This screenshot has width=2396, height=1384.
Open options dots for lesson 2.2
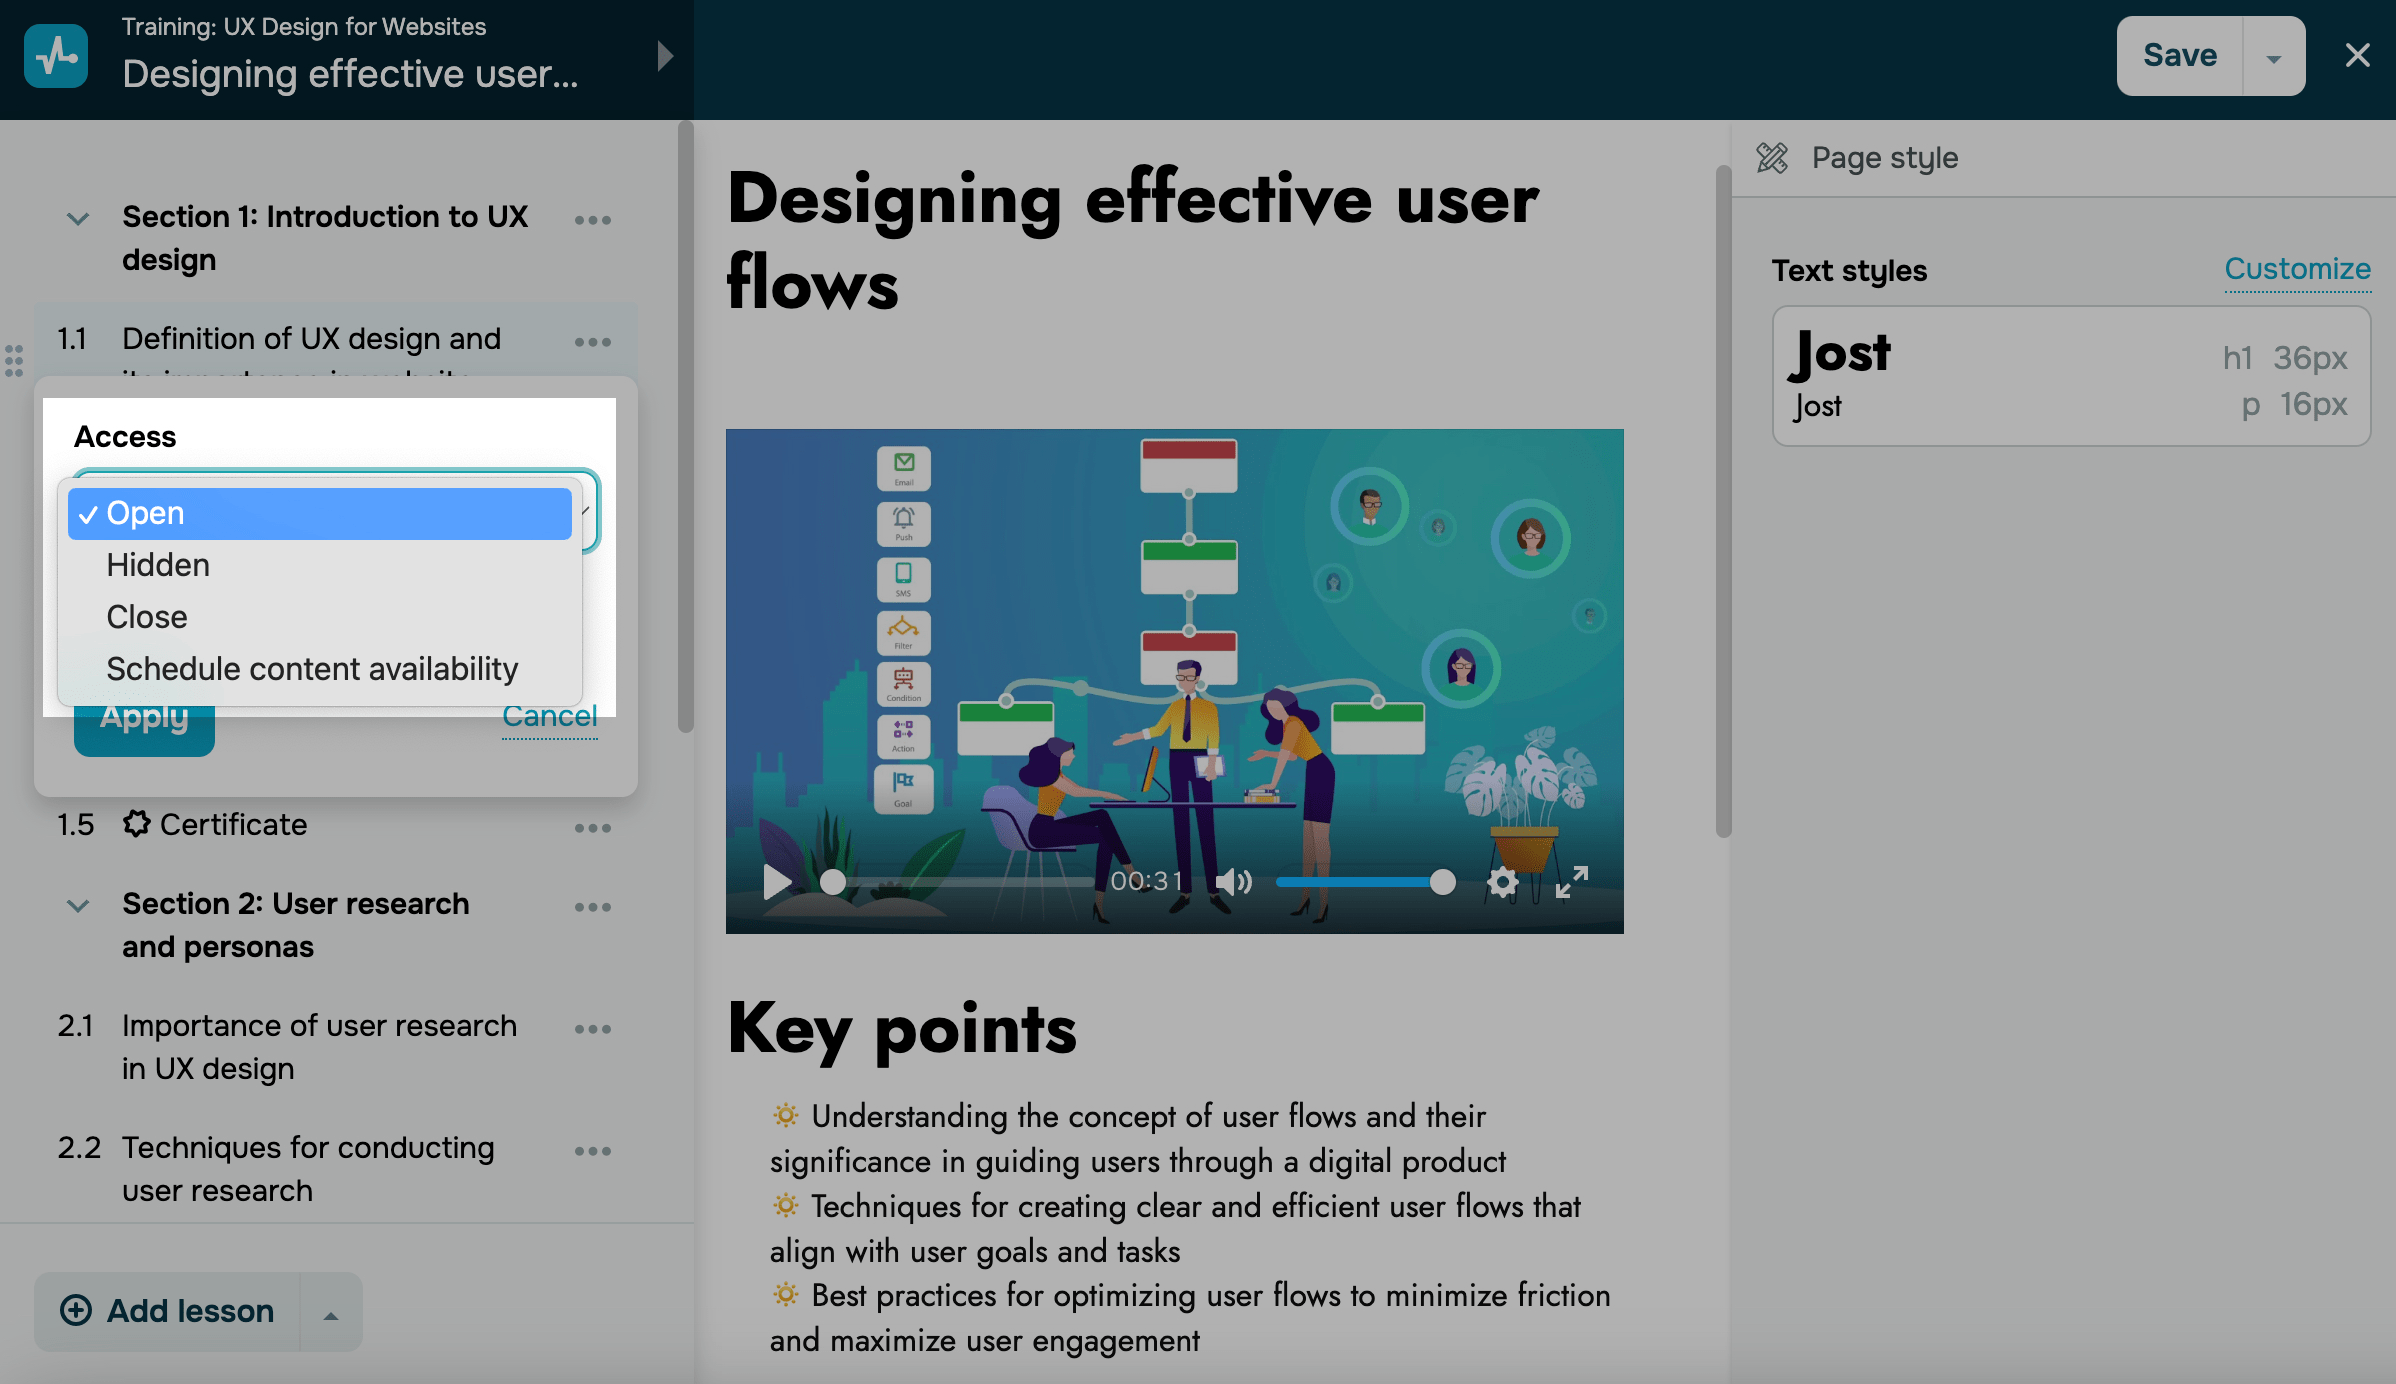click(592, 1151)
